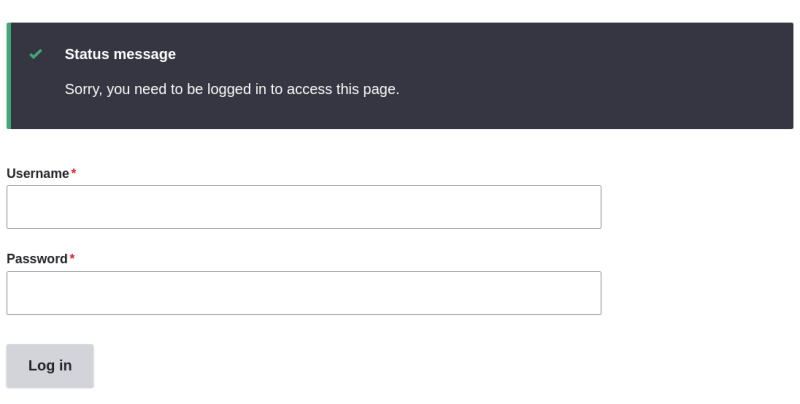
Task: Click the Username text field
Action: pos(303,207)
